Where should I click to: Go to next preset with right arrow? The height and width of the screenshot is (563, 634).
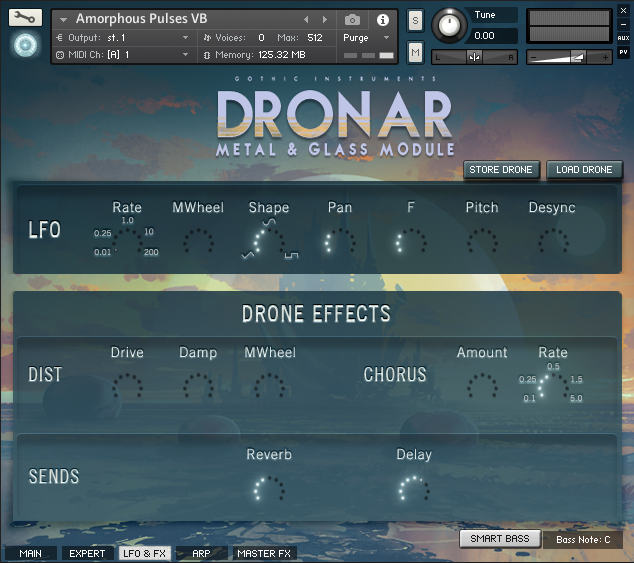324,19
